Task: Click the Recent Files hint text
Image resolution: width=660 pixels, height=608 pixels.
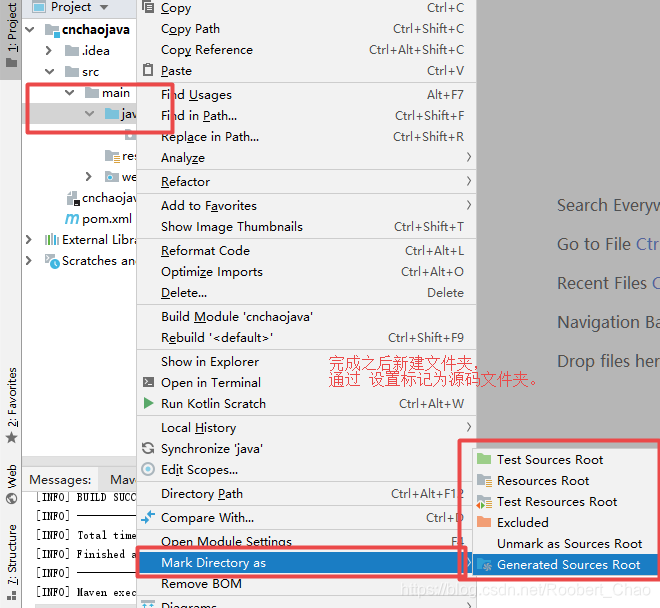Action: [608, 283]
